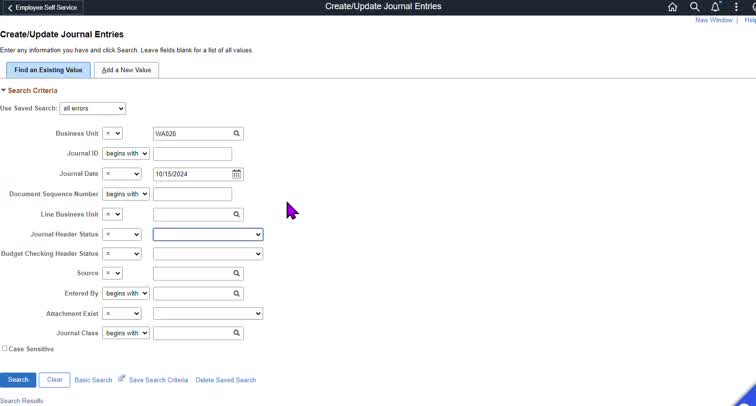This screenshot has height=406, width=756.
Task: Click the Business Unit lookup magnifier
Action: pos(237,133)
